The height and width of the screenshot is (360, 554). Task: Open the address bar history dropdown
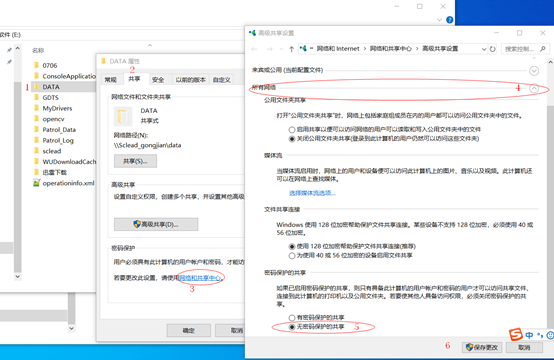click(484, 49)
